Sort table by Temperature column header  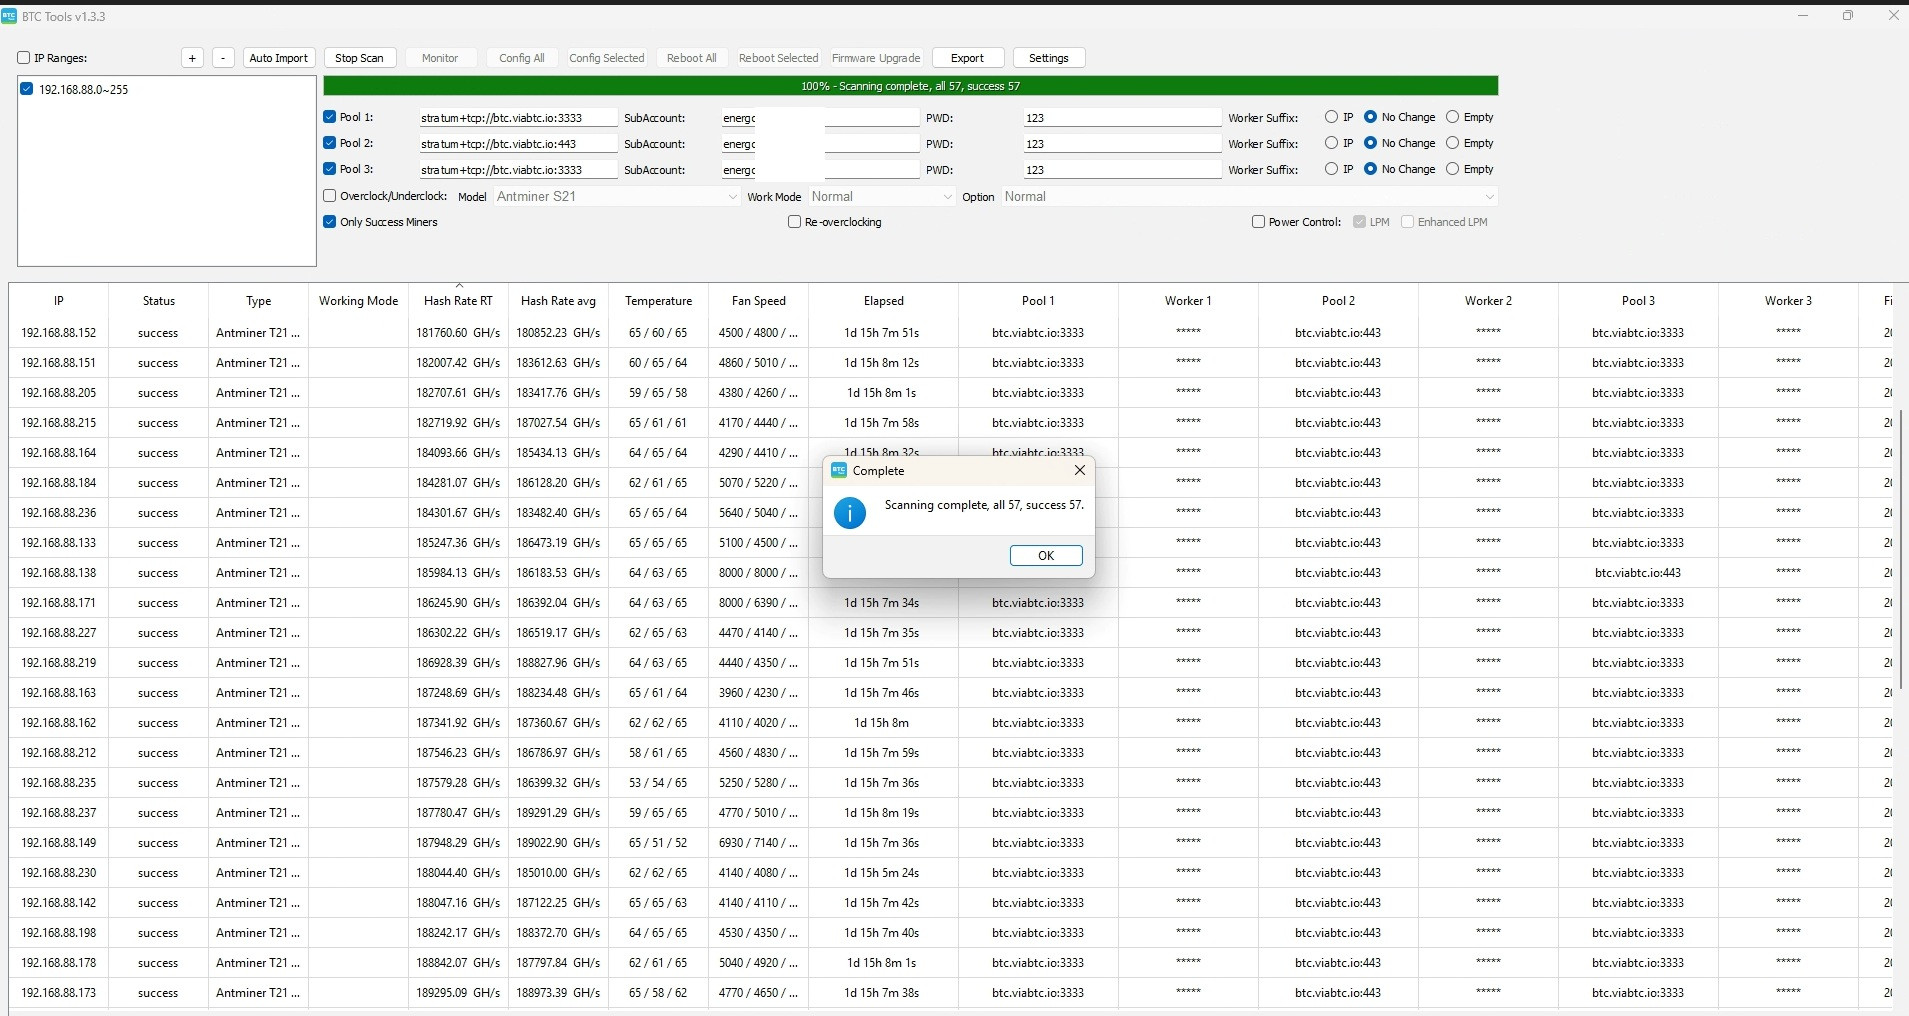point(658,301)
